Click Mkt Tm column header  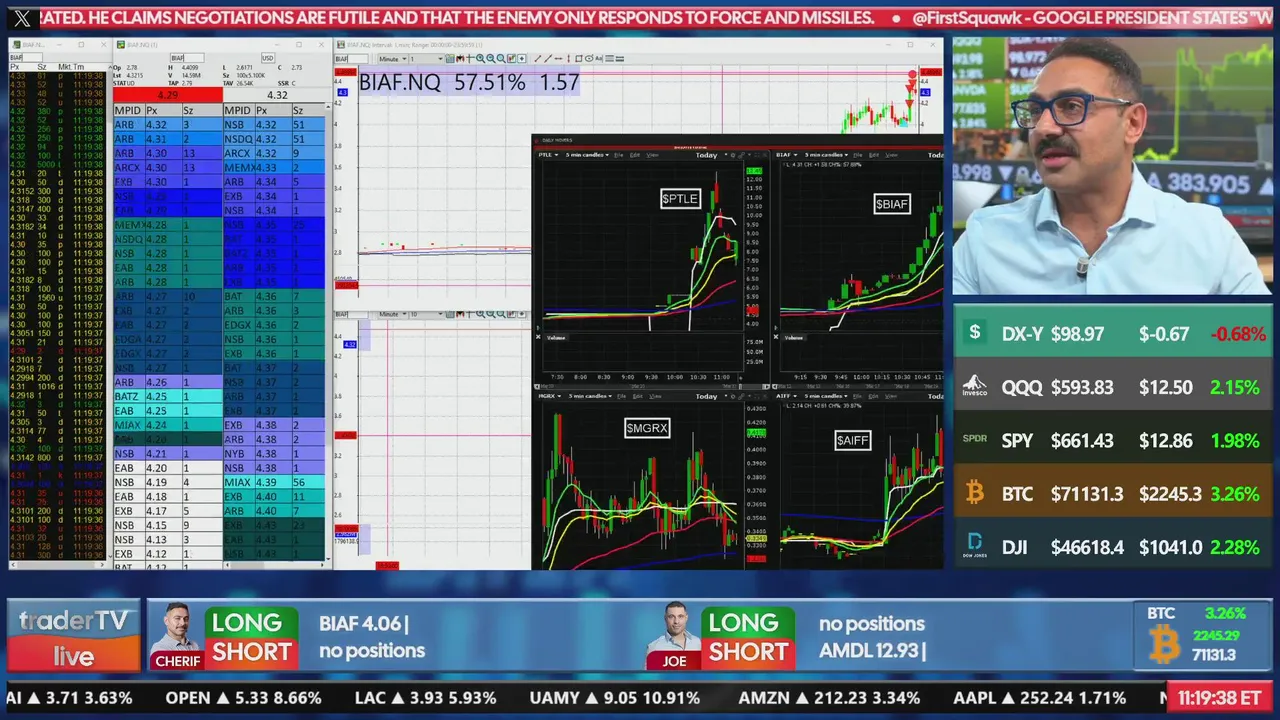coord(71,67)
